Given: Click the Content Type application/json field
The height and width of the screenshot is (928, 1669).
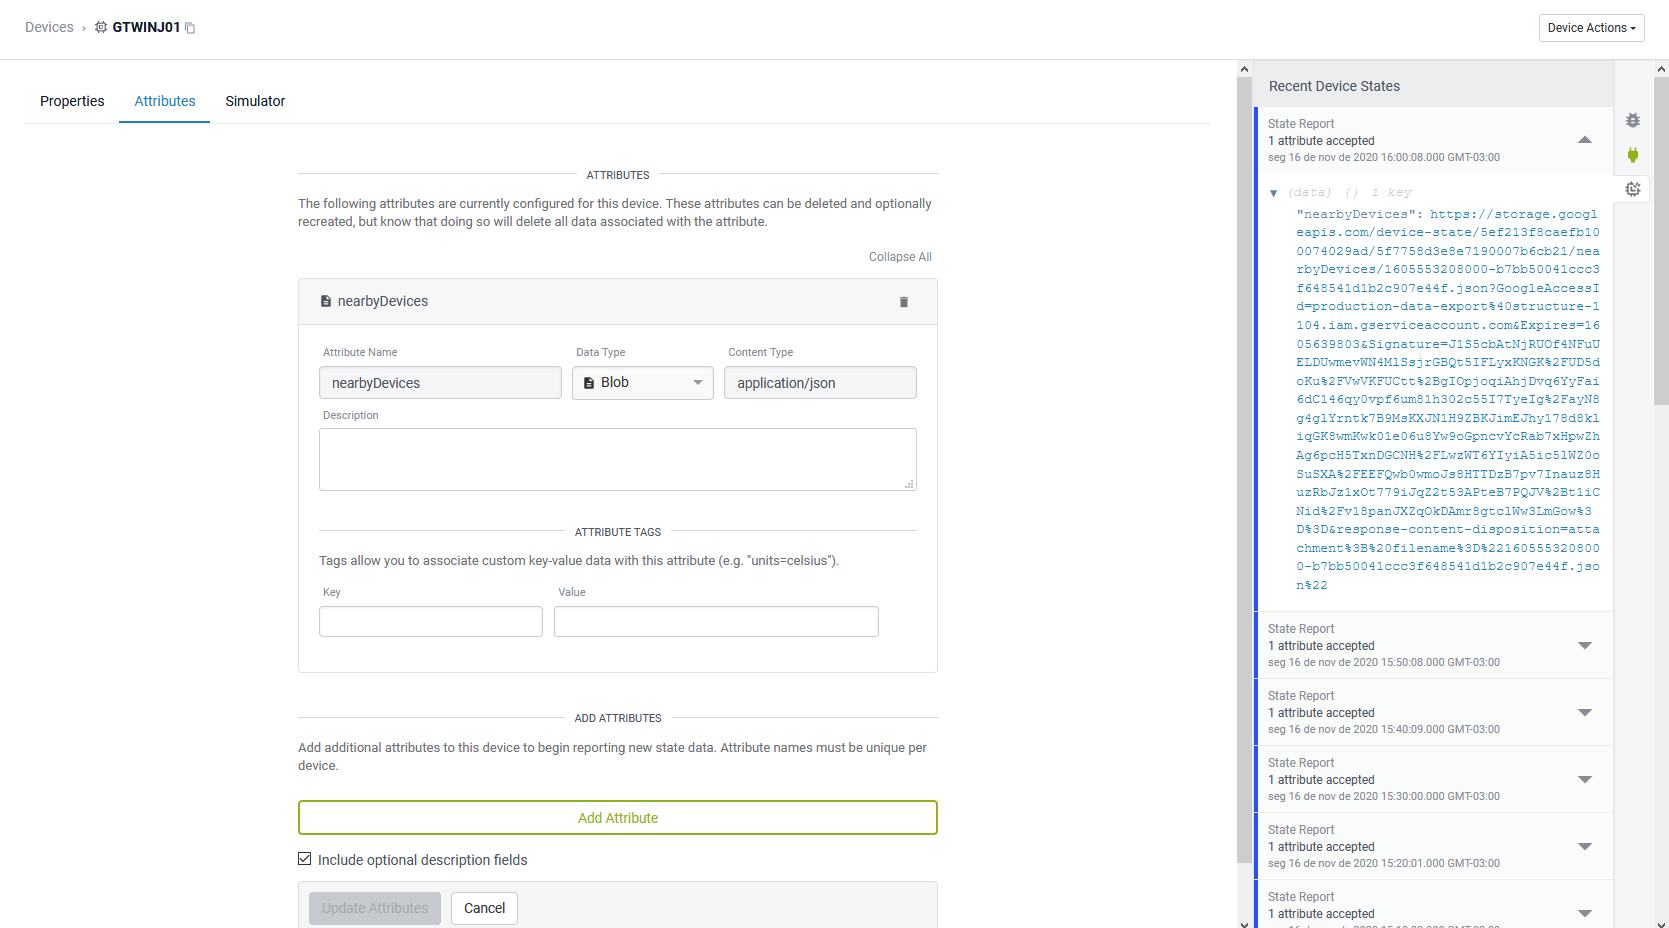Looking at the screenshot, I should click(x=820, y=383).
